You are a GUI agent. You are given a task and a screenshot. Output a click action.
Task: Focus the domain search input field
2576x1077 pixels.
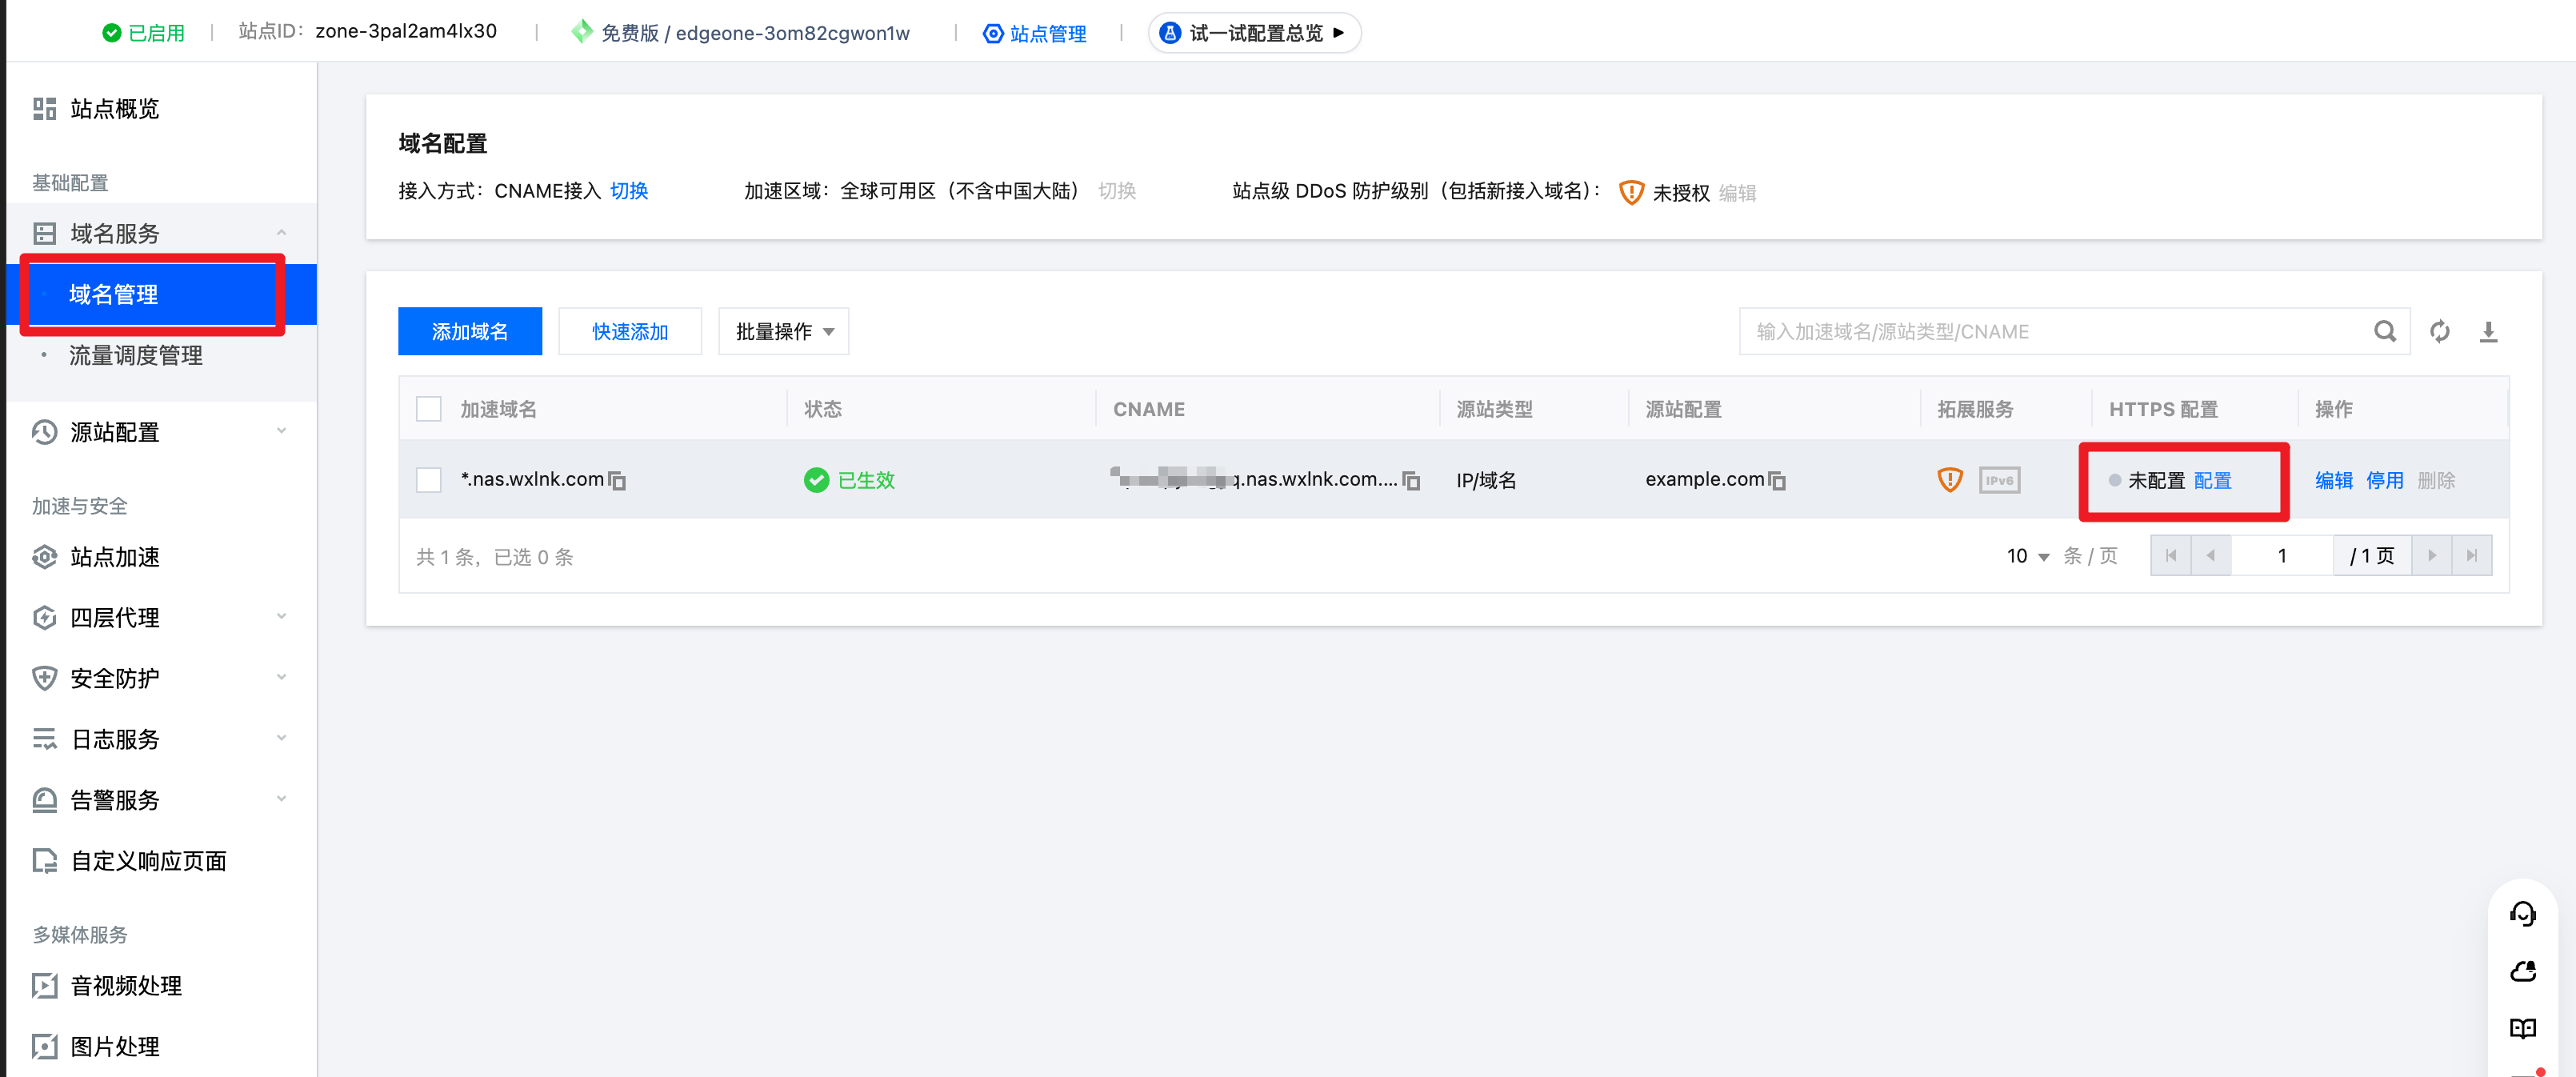click(x=2050, y=331)
